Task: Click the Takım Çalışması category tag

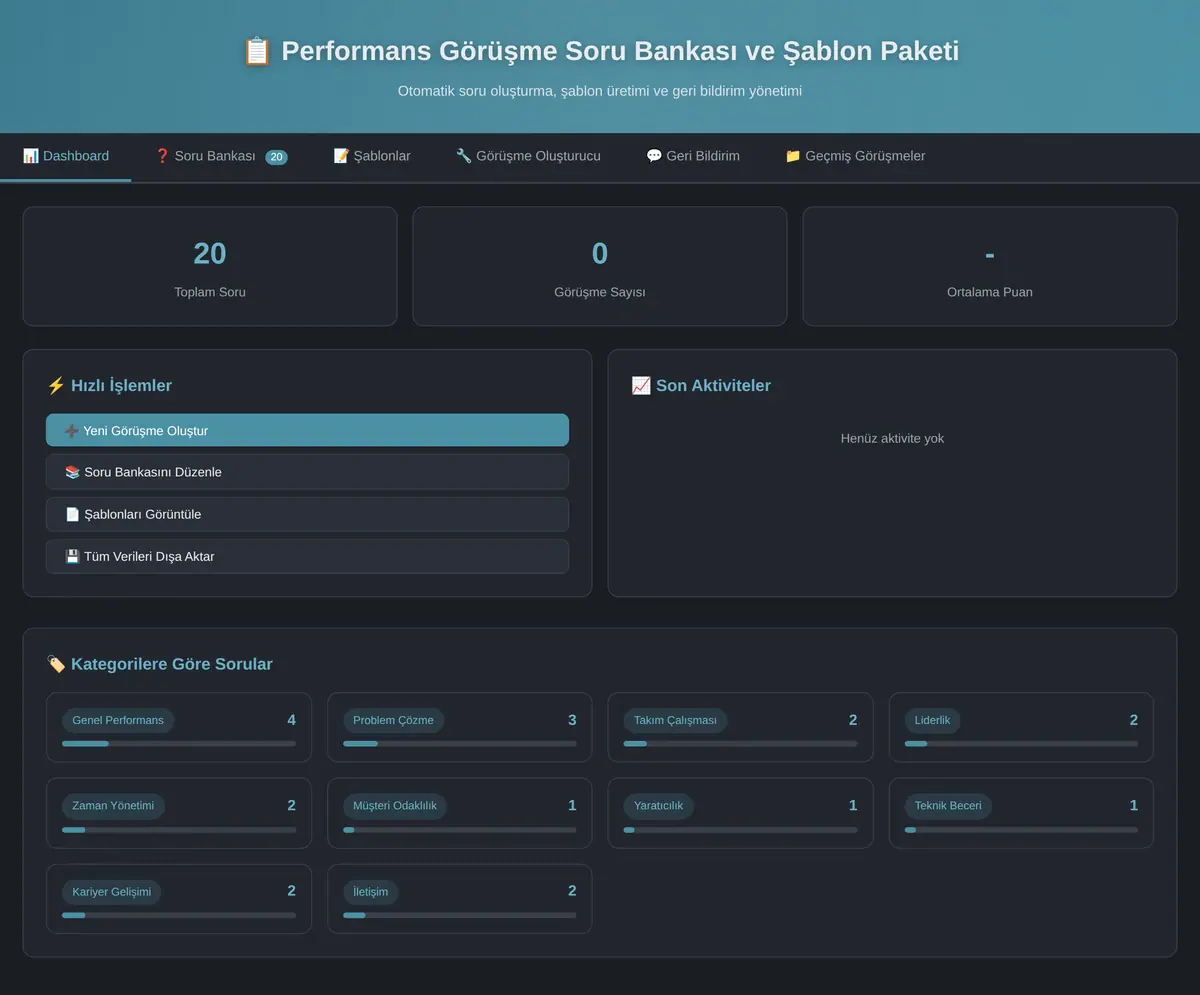Action: [x=675, y=720]
